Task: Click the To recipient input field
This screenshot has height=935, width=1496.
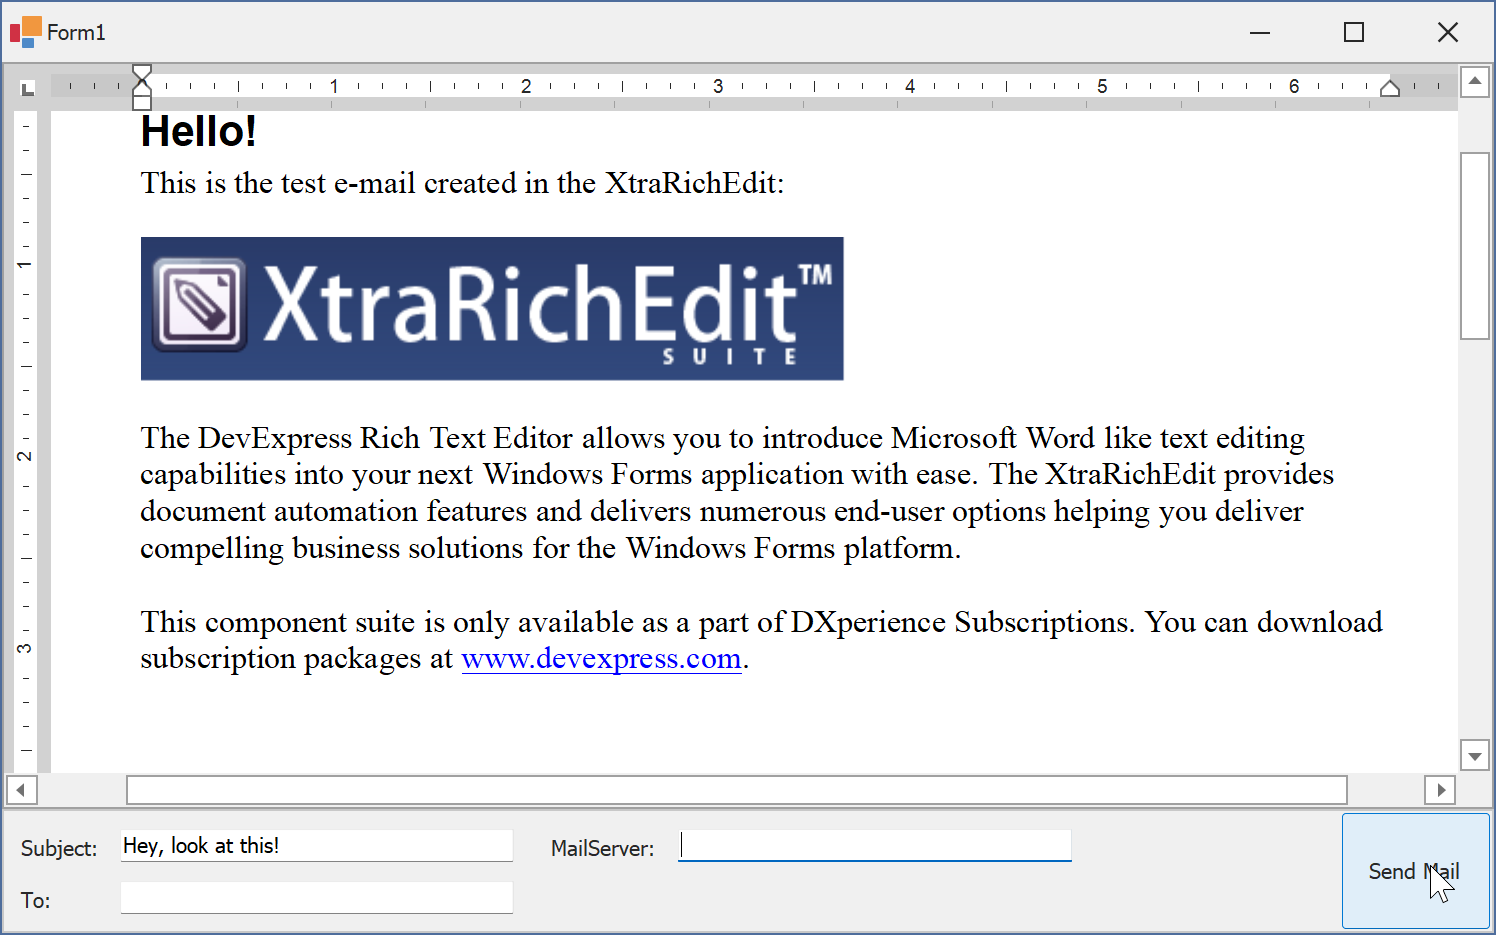Action: pyautogui.click(x=317, y=898)
